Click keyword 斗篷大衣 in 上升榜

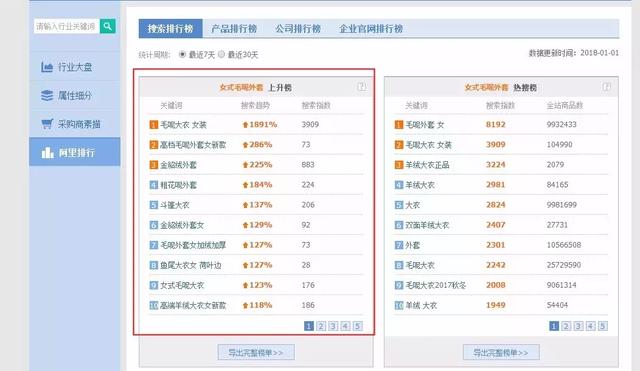coord(175,205)
